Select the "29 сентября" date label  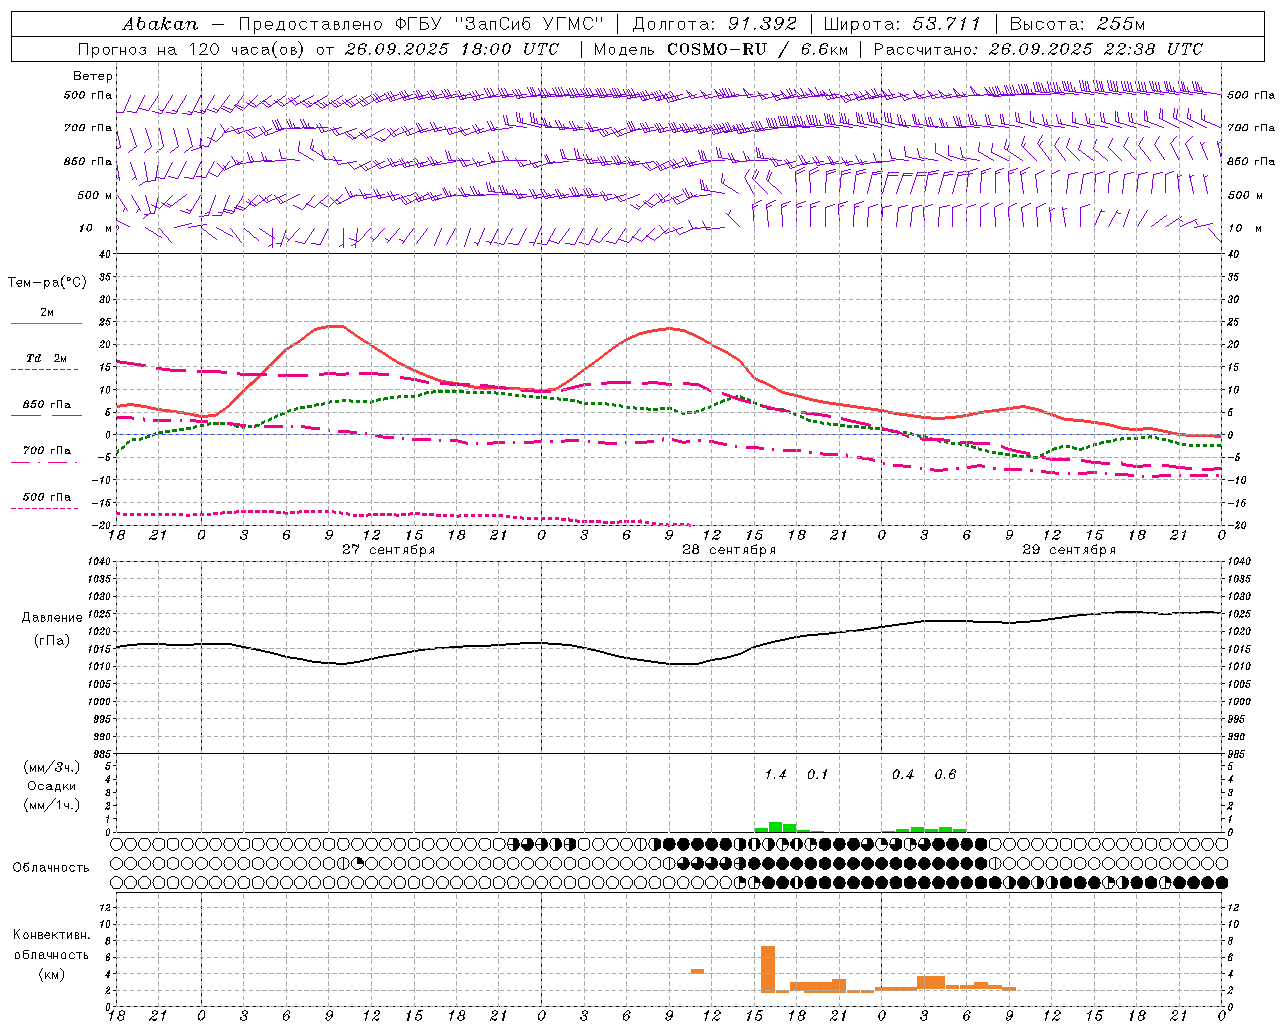[x=1069, y=550]
